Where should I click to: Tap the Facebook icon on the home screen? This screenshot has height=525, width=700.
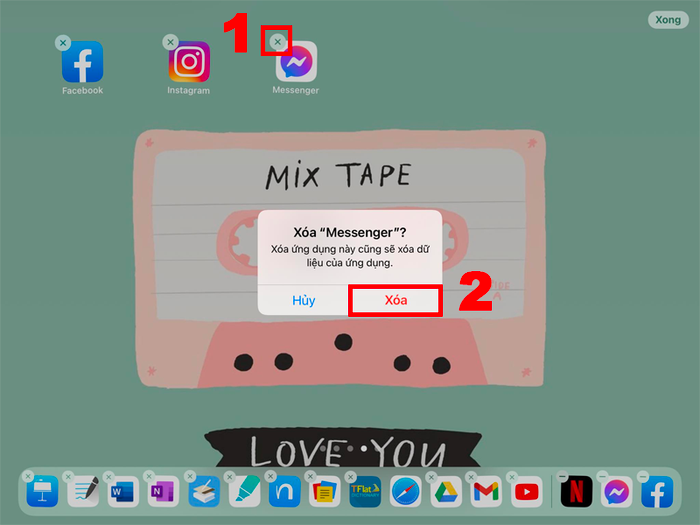coord(82,62)
